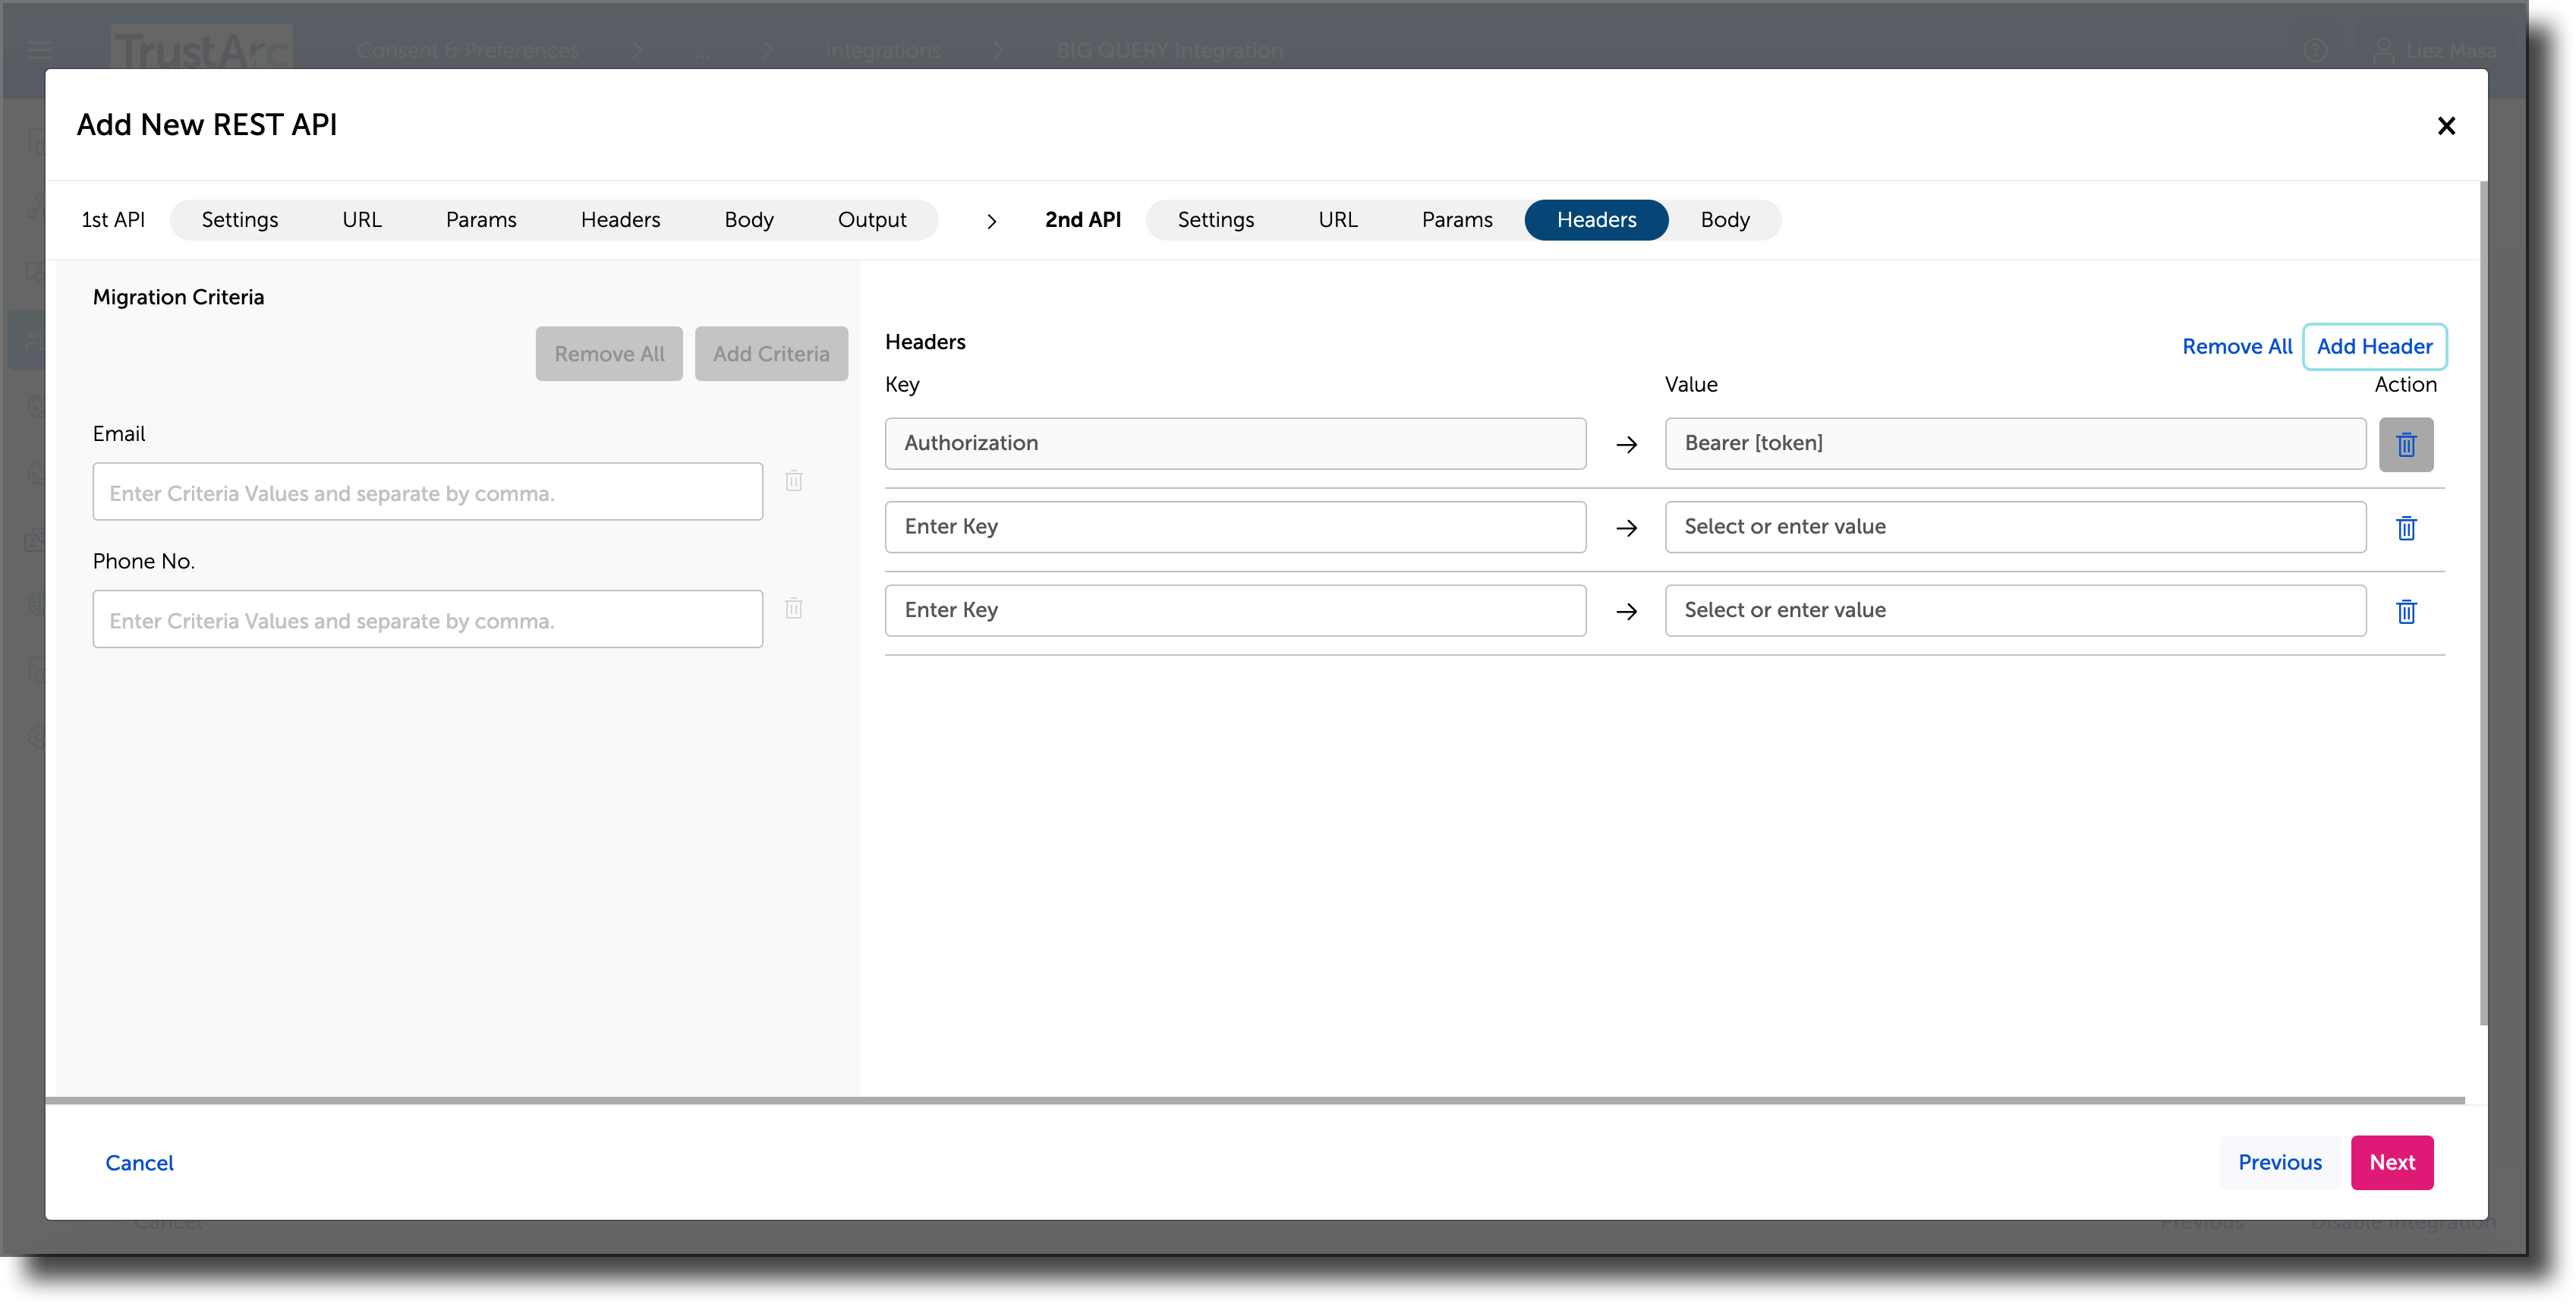
Task: Open the 1st API URL tab
Action: [362, 220]
